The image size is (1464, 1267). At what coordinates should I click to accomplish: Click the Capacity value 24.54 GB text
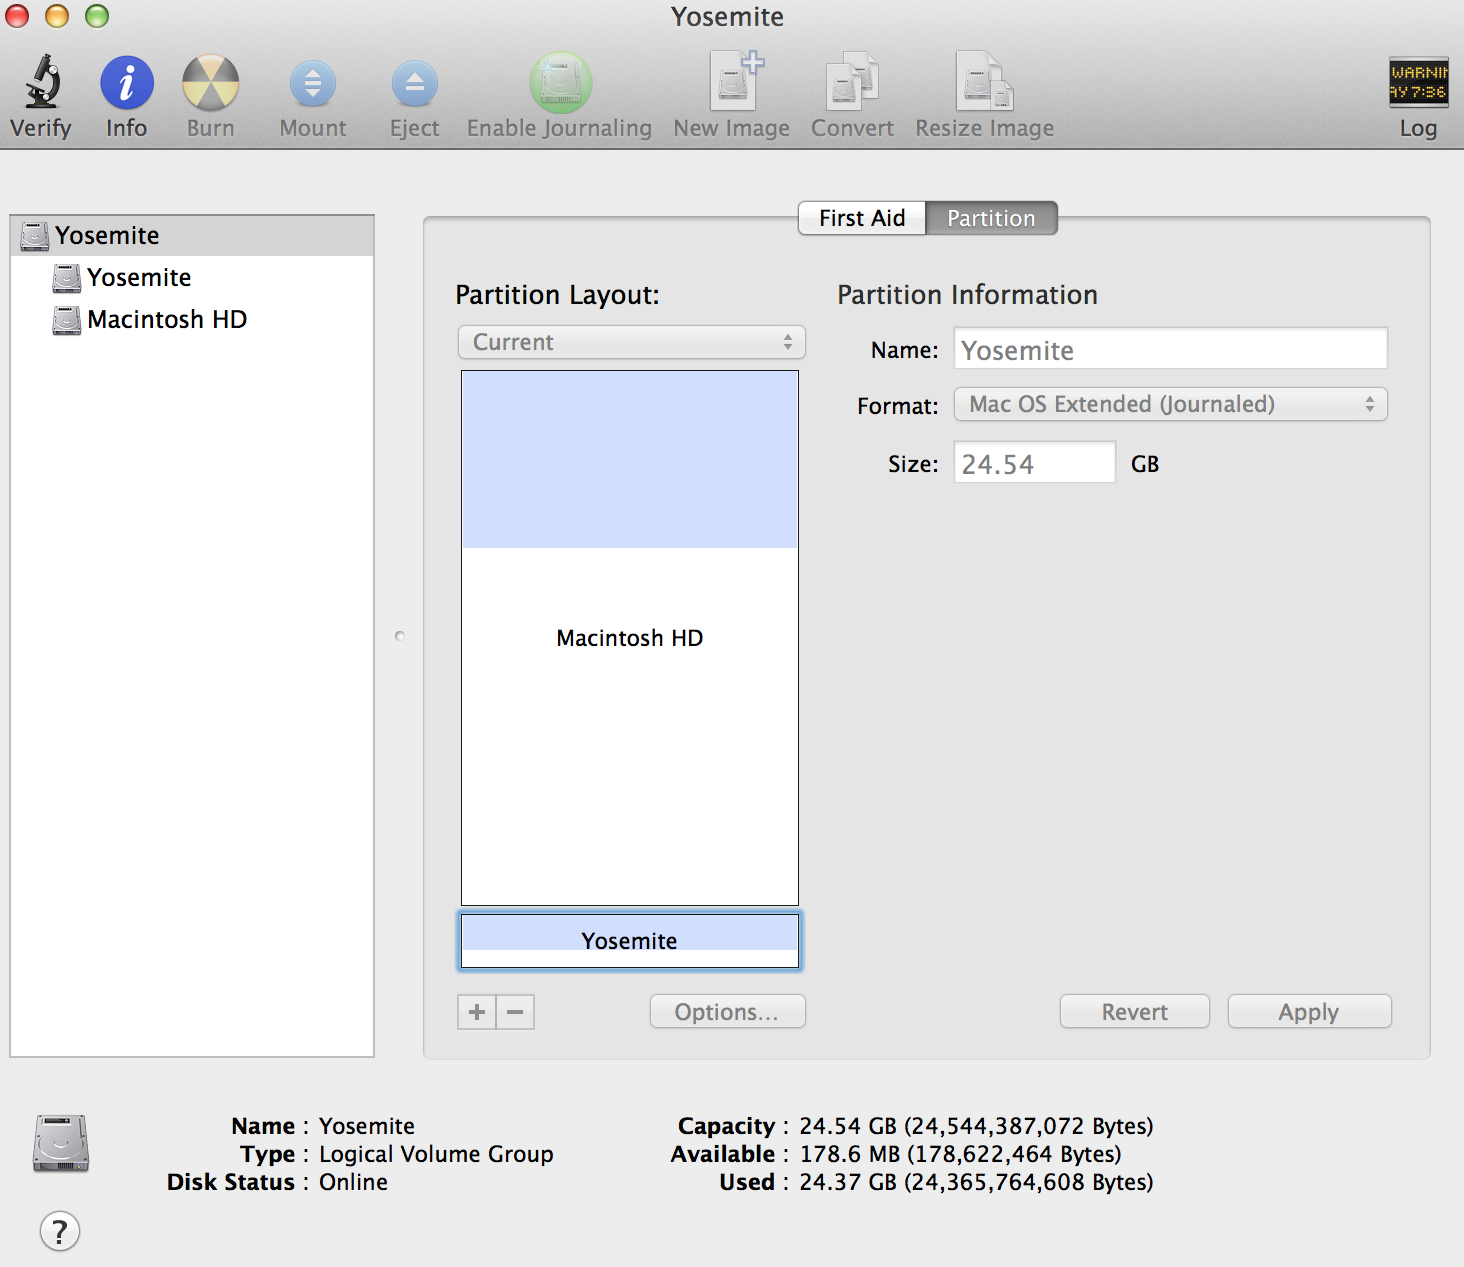coord(976,1126)
